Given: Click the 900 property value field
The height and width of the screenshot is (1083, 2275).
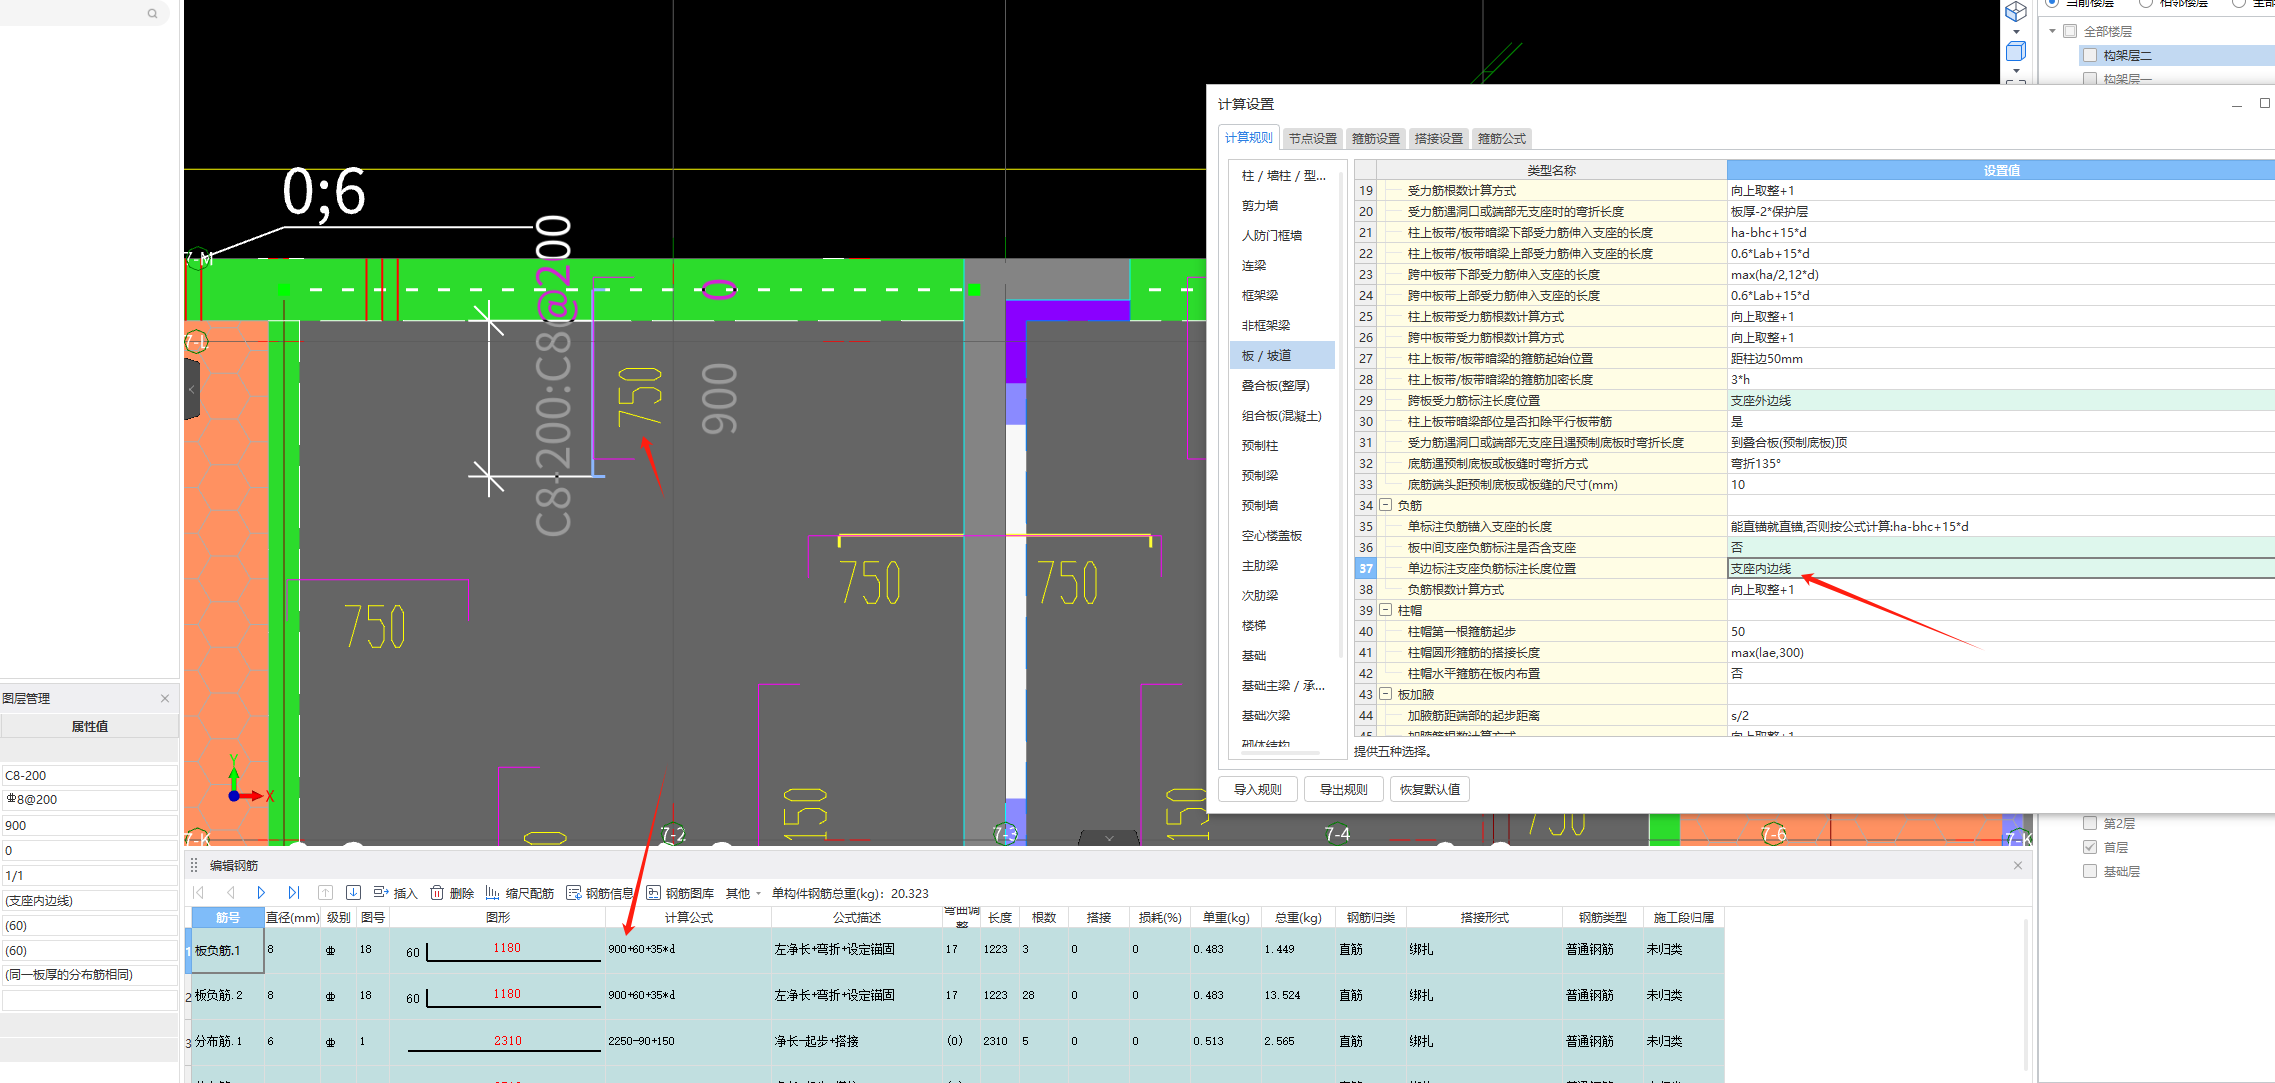Looking at the screenshot, I should pyautogui.click(x=90, y=825).
